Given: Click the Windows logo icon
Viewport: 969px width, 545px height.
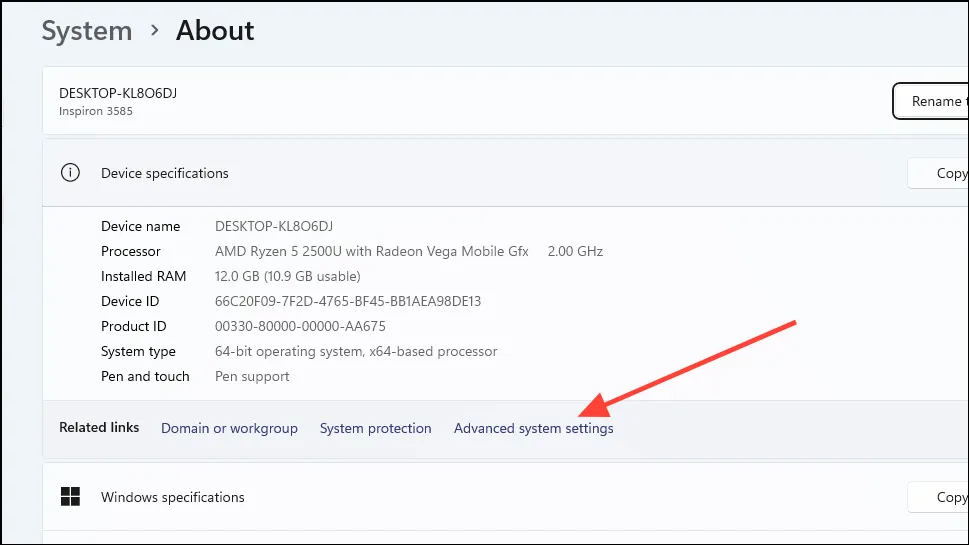Looking at the screenshot, I should tap(70, 497).
